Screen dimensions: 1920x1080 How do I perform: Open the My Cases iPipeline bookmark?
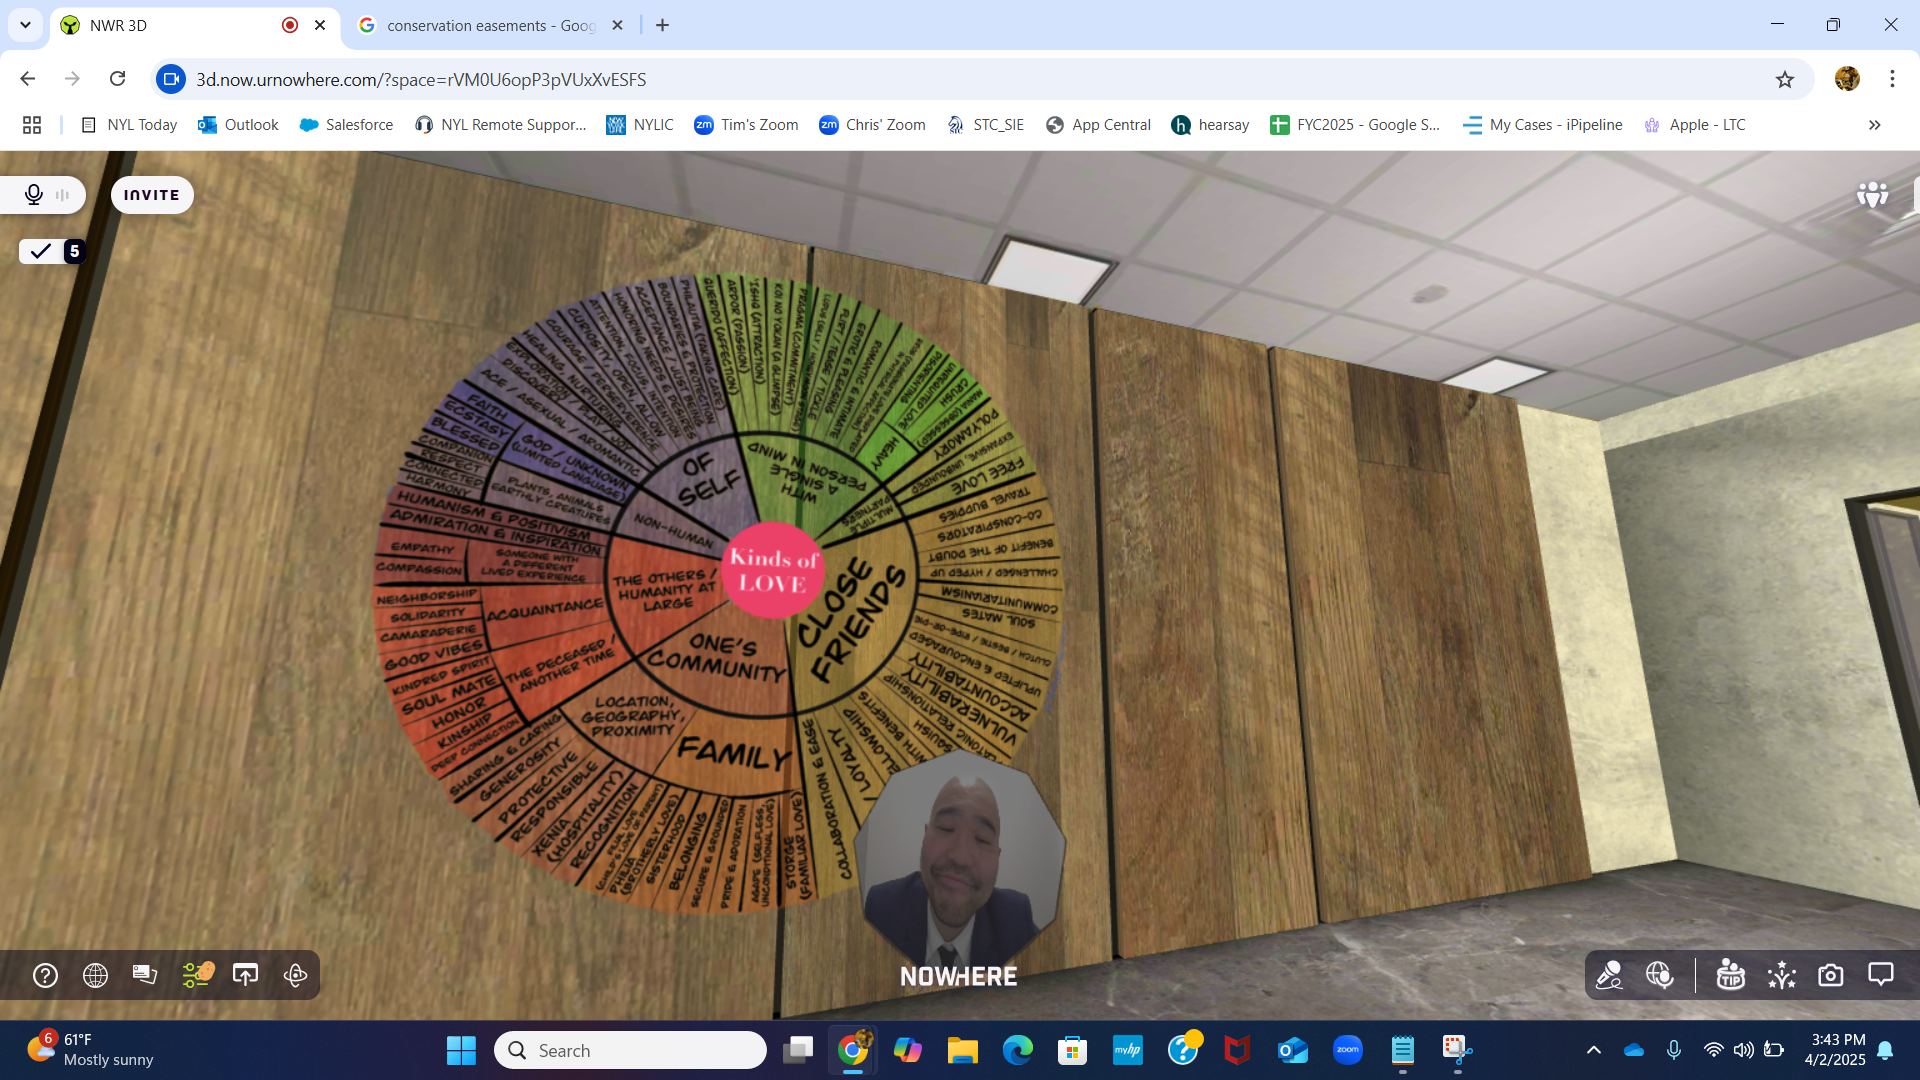click(1543, 125)
